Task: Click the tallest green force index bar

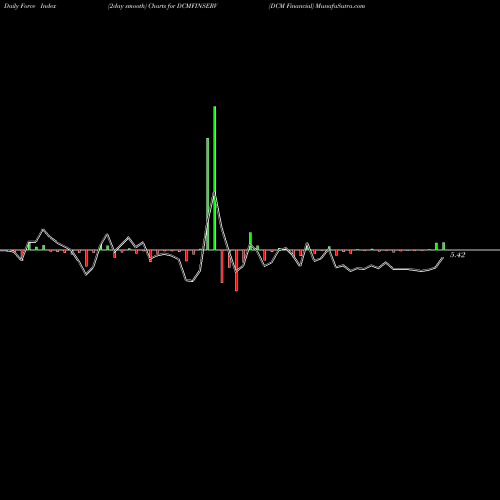Action: click(x=215, y=178)
